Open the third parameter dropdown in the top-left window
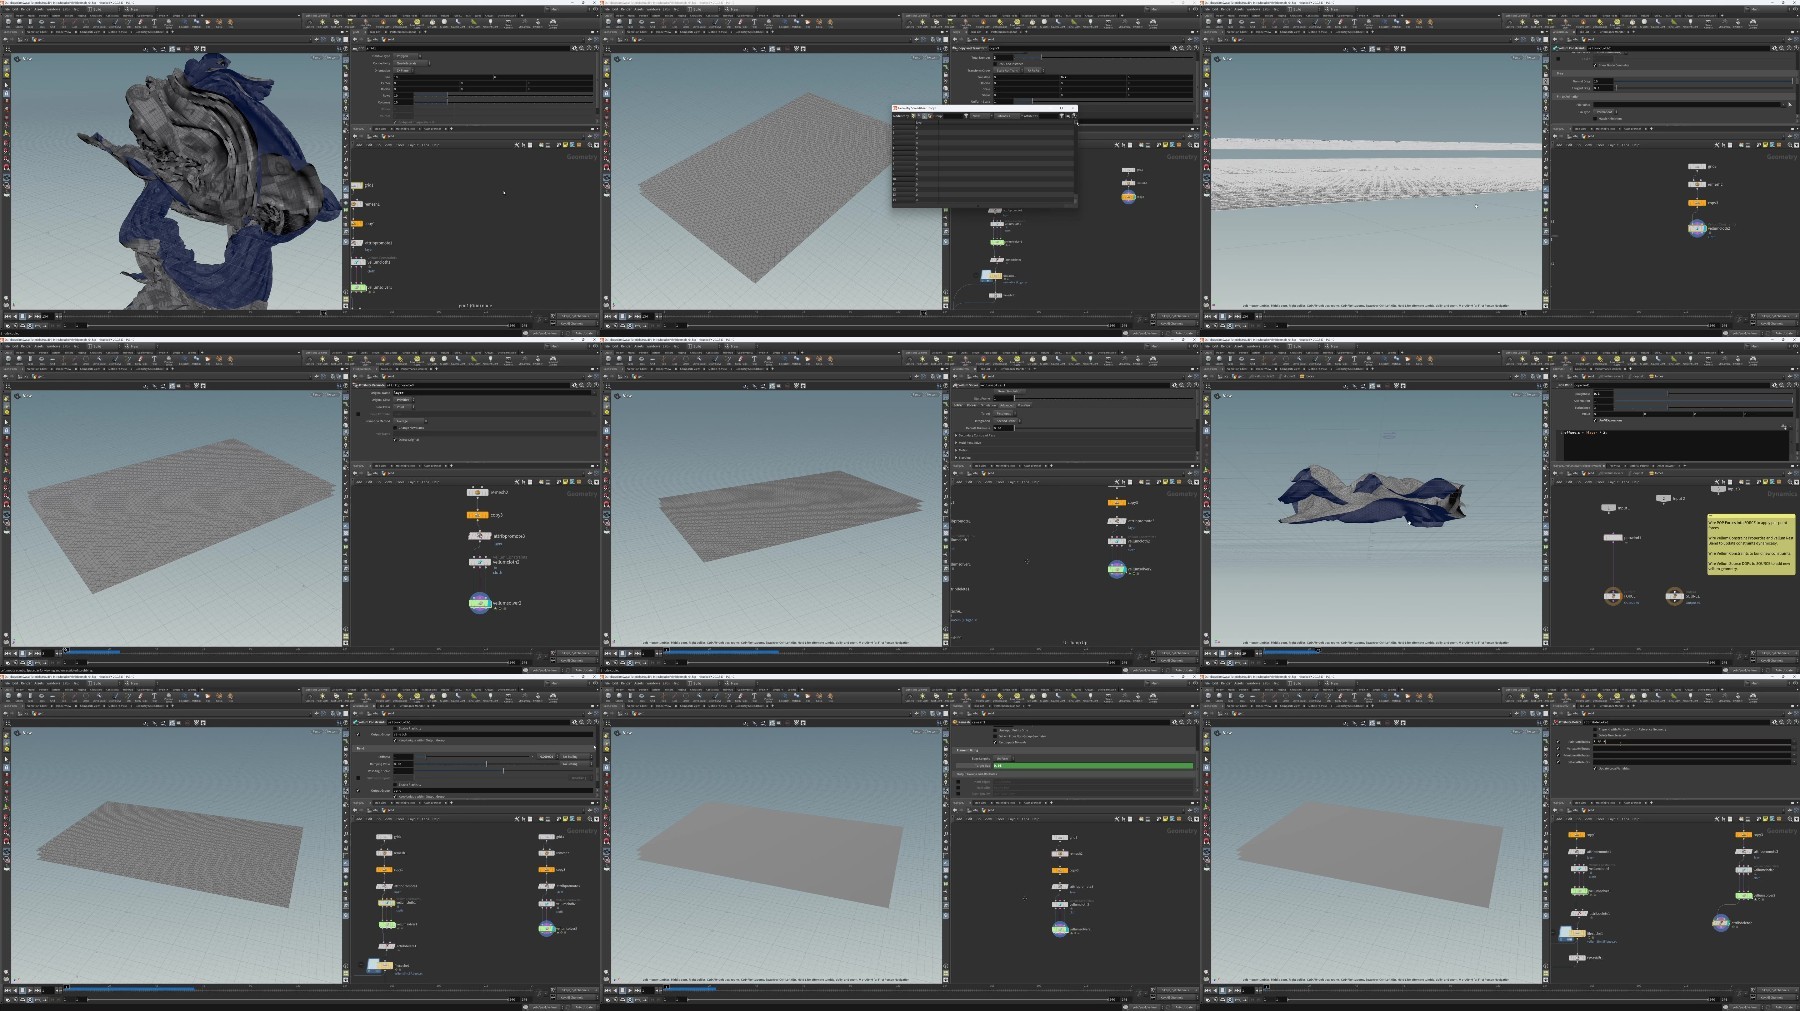The image size is (1800, 1011). [404, 70]
